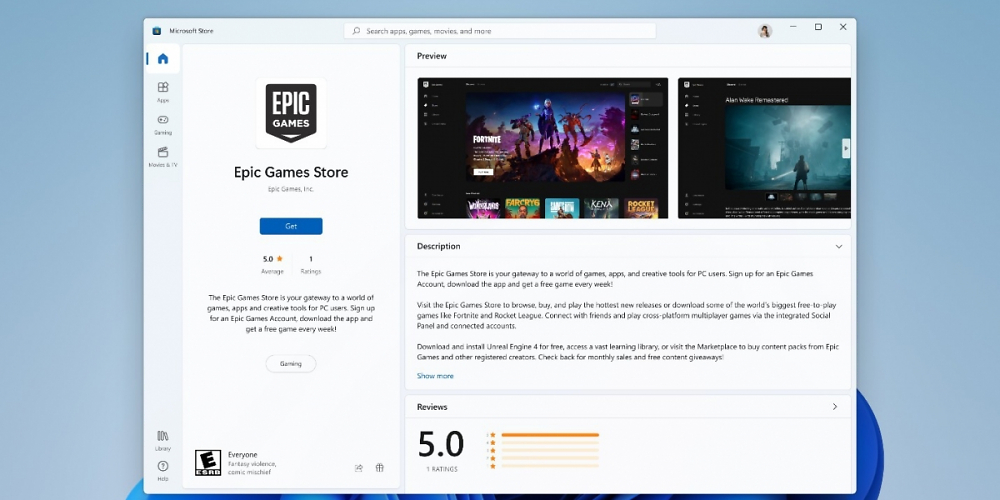The height and width of the screenshot is (500, 1000).
Task: Click in the Search apps, games, movies field
Action: (x=500, y=31)
